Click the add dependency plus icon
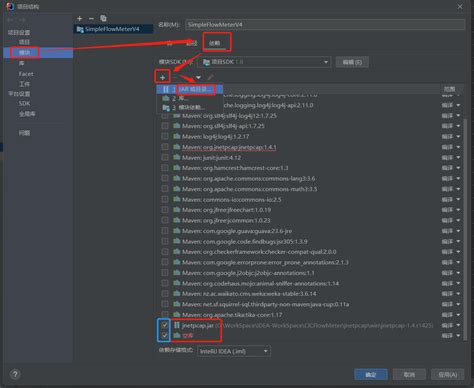Screen dimensions: 474x388 click(162, 78)
